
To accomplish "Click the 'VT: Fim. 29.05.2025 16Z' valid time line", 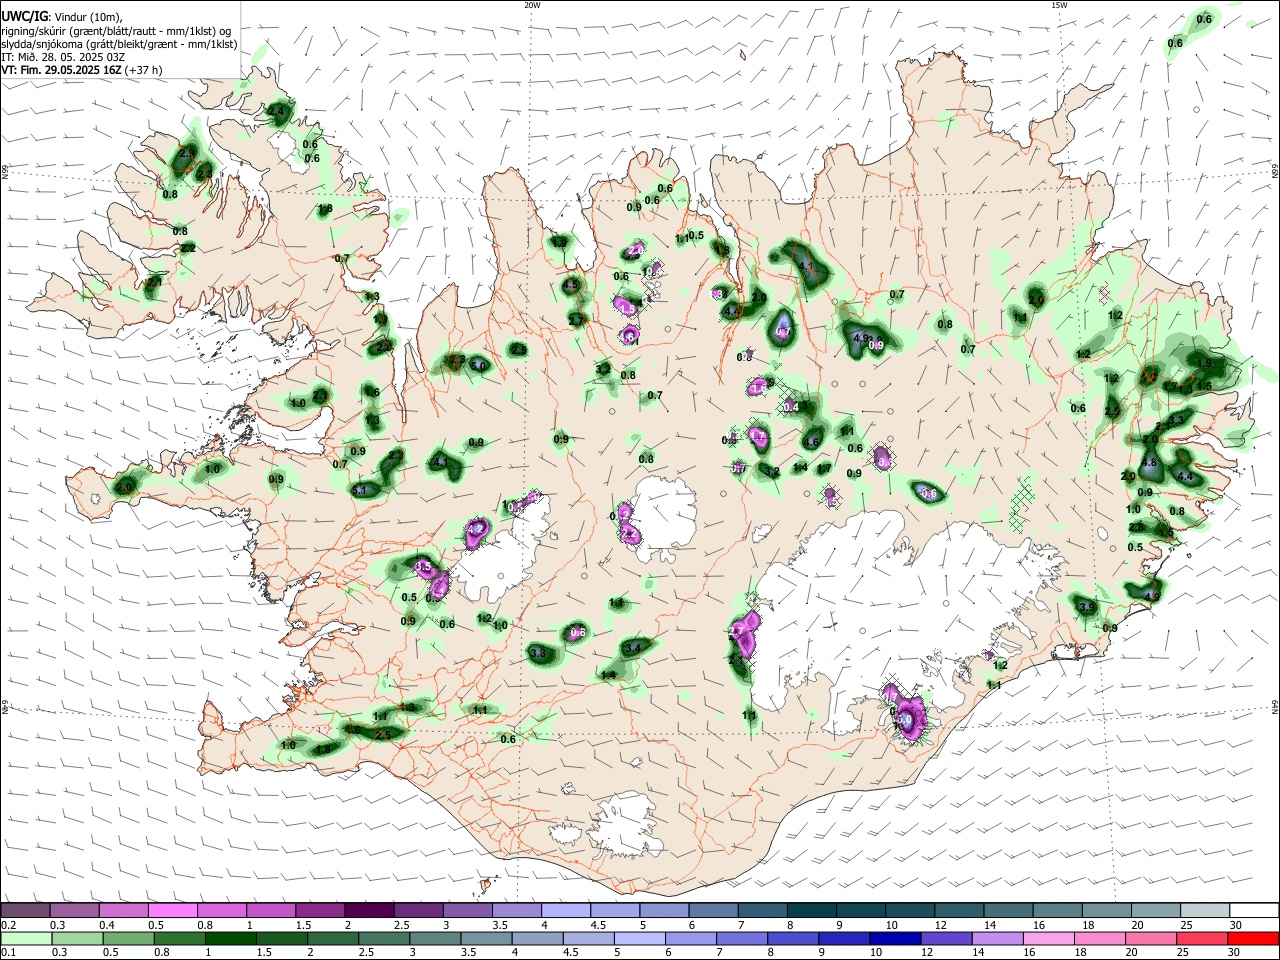I will [62, 70].
